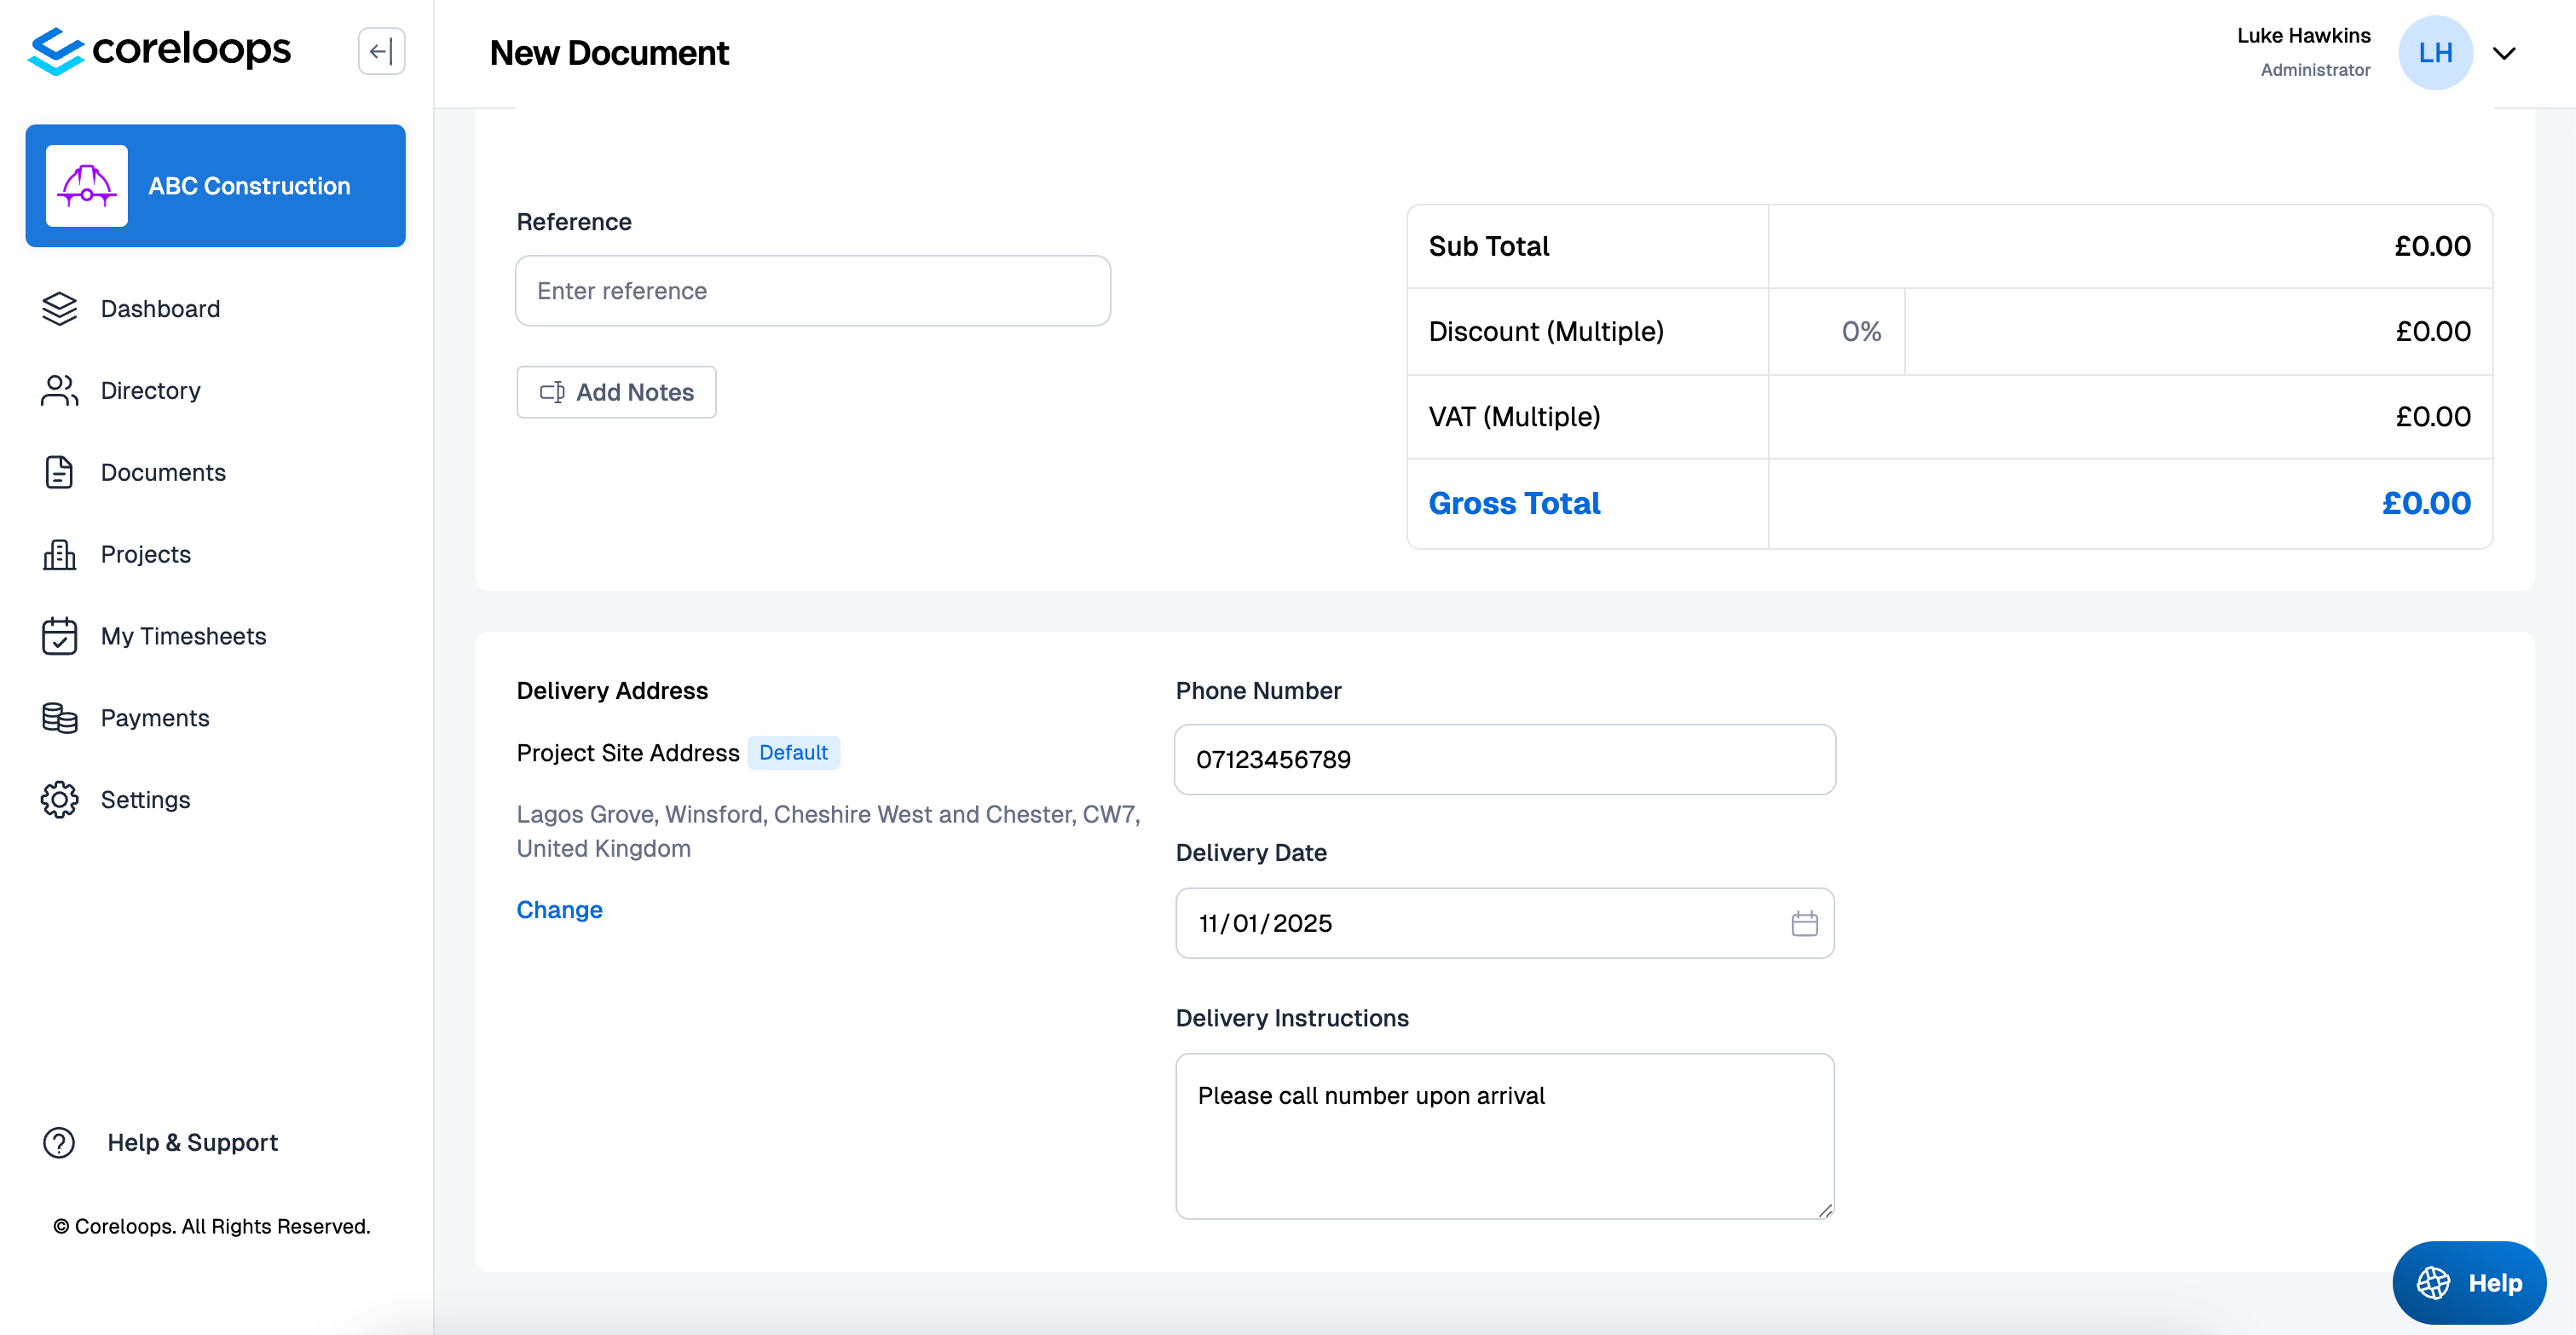
Task: Click the note icon on Add Notes
Action: pyautogui.click(x=552, y=392)
